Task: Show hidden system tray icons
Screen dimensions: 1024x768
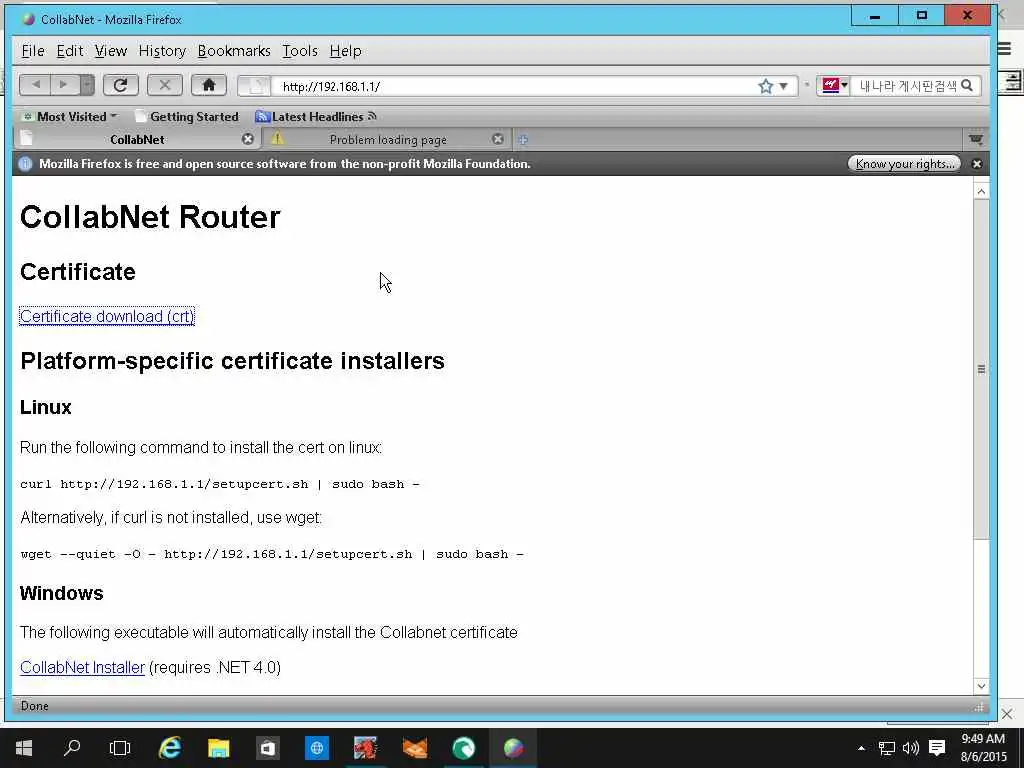Action: point(861,748)
